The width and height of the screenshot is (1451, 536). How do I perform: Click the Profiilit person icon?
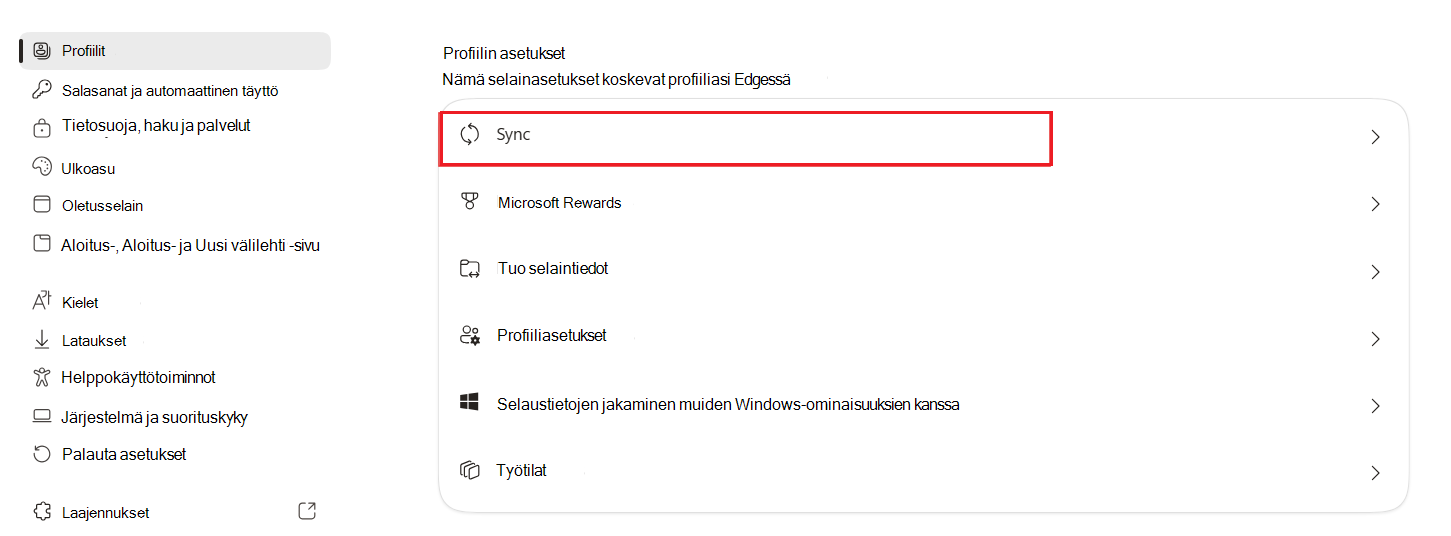42,50
